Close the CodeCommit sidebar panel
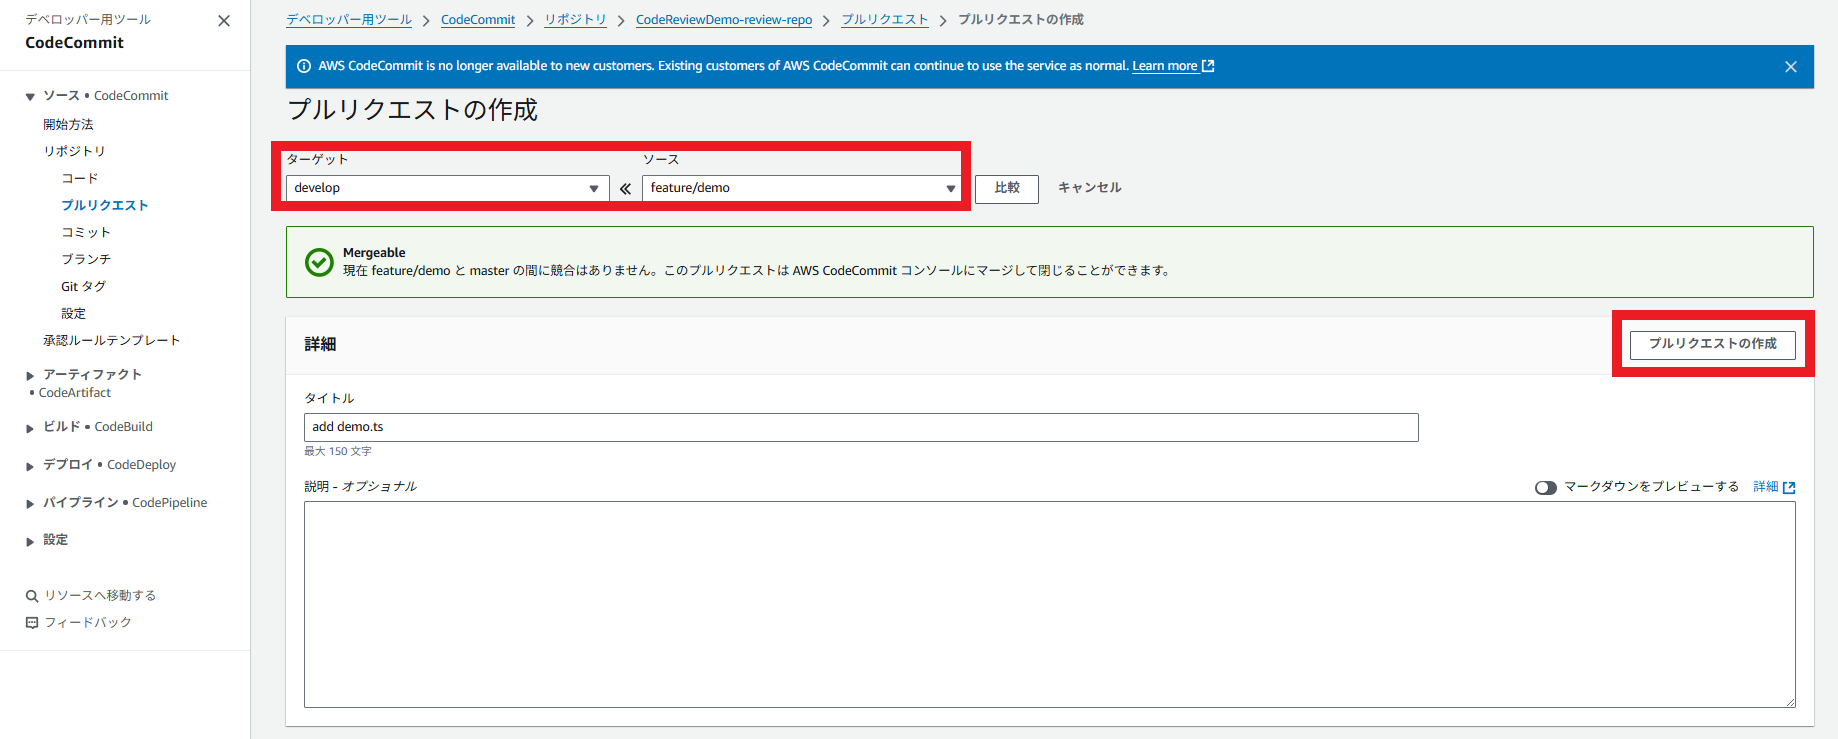Screen dimensions: 1838x739 pyautogui.click(x=224, y=21)
